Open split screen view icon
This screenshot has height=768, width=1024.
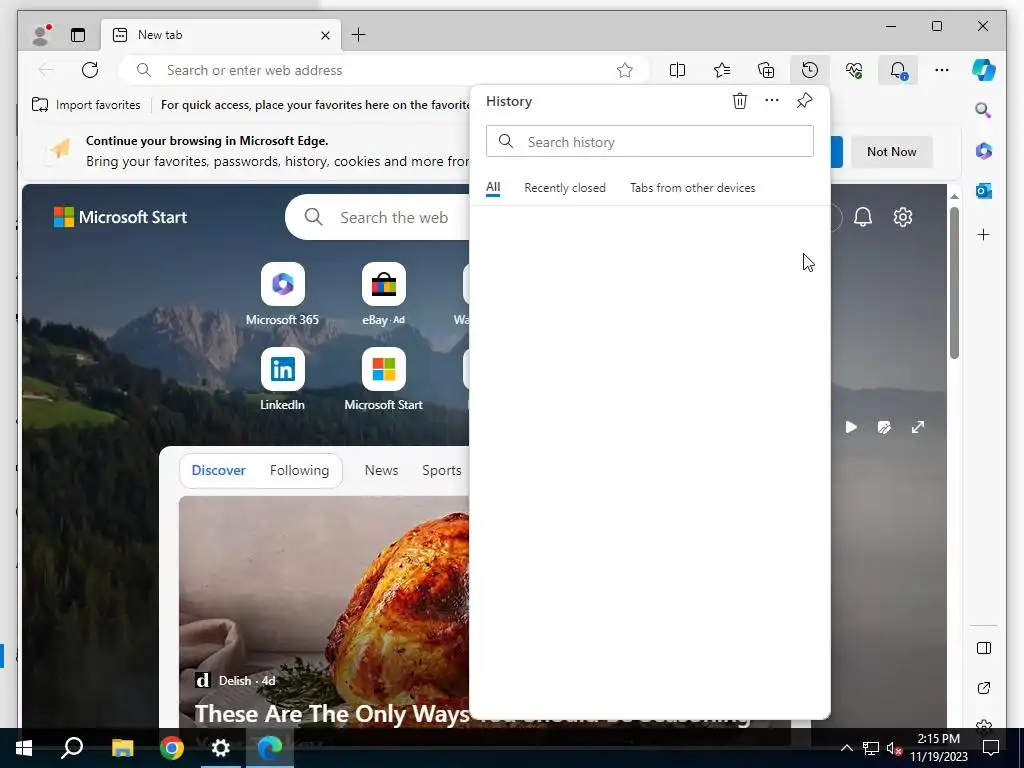pyautogui.click(x=677, y=70)
